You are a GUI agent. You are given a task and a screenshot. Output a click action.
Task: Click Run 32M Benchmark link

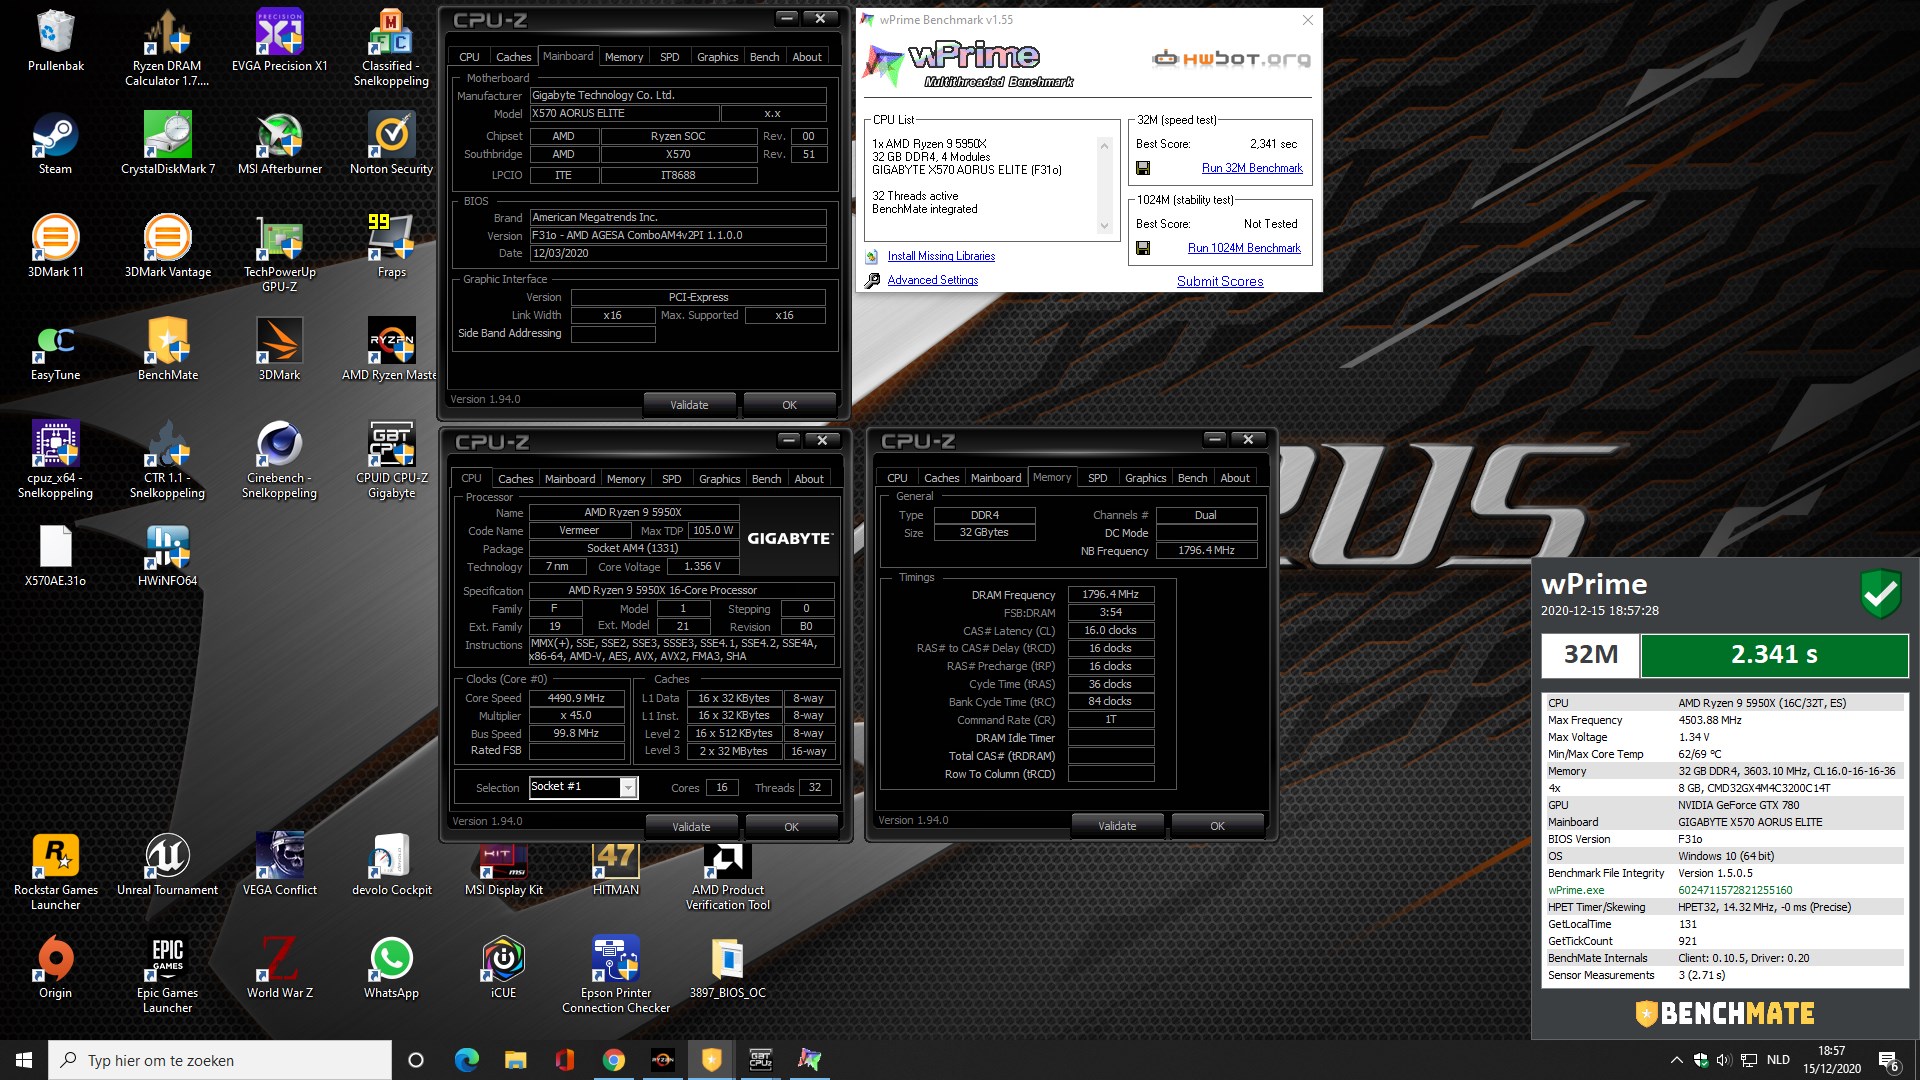click(1252, 168)
